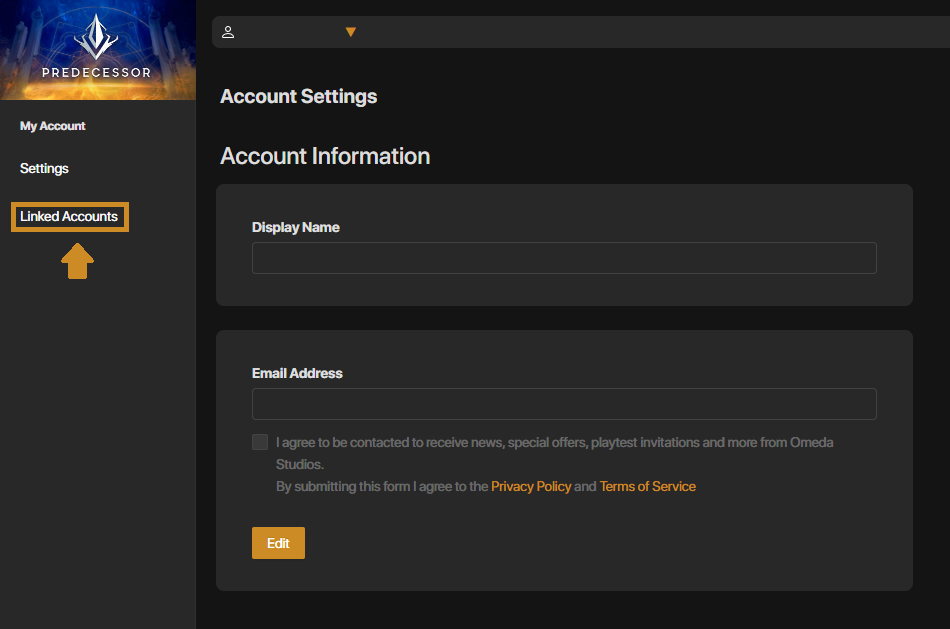Click the PREDECESSOR wordmark under the logo
950x629 pixels.
pyautogui.click(x=97, y=73)
